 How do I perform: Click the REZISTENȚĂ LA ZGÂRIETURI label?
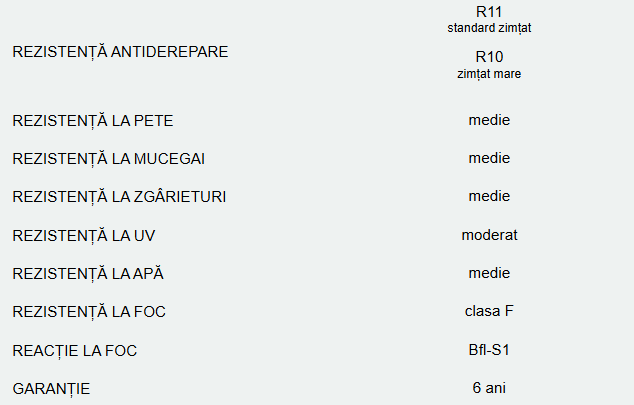[119, 197]
